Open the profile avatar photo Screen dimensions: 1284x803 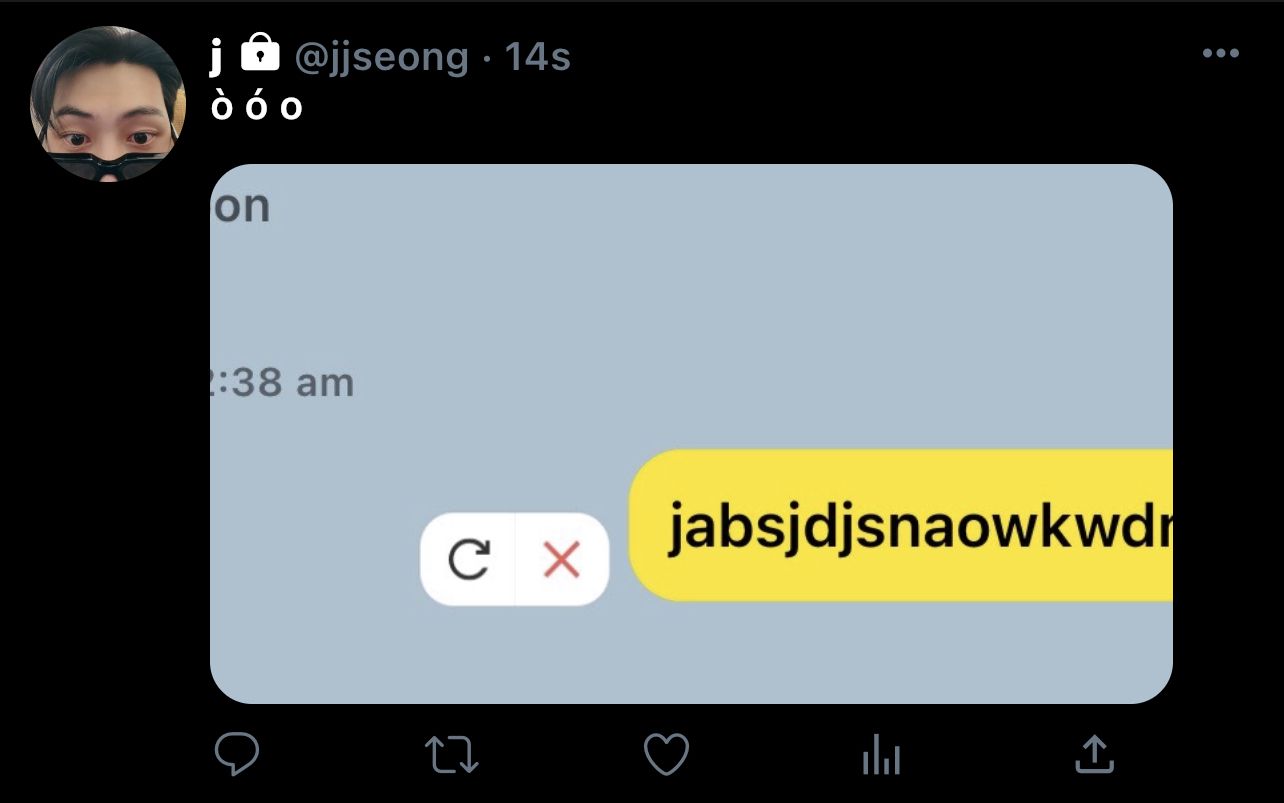(108, 104)
